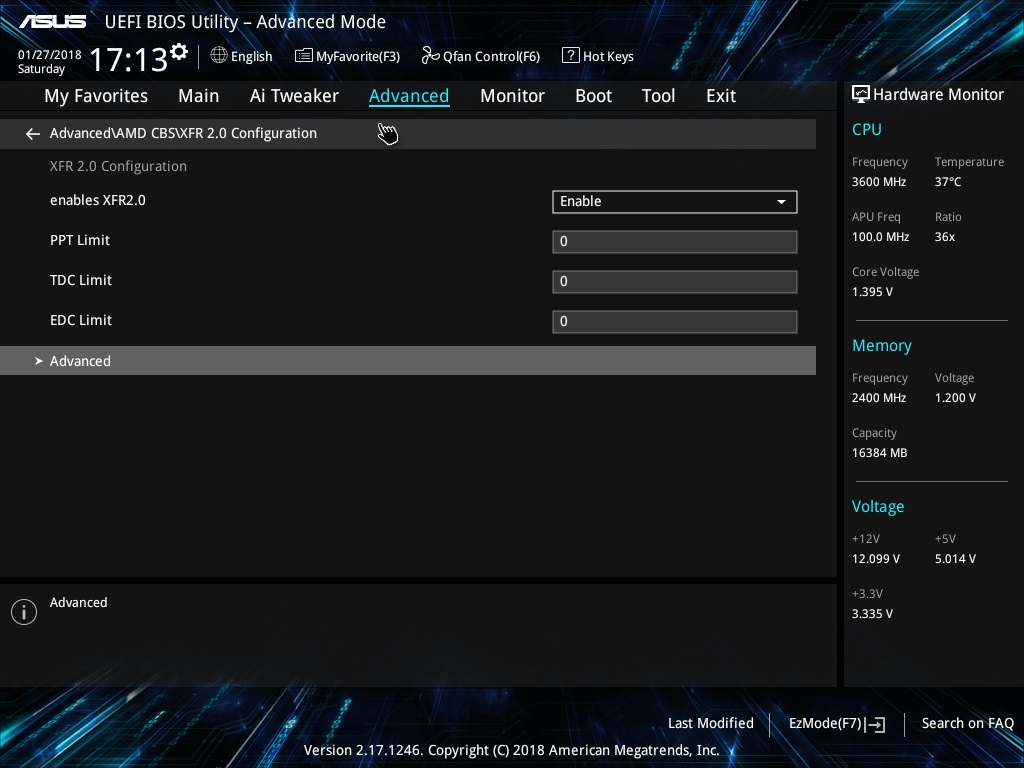
Task: Click the dropdown arrow next to Enable
Action: click(781, 202)
